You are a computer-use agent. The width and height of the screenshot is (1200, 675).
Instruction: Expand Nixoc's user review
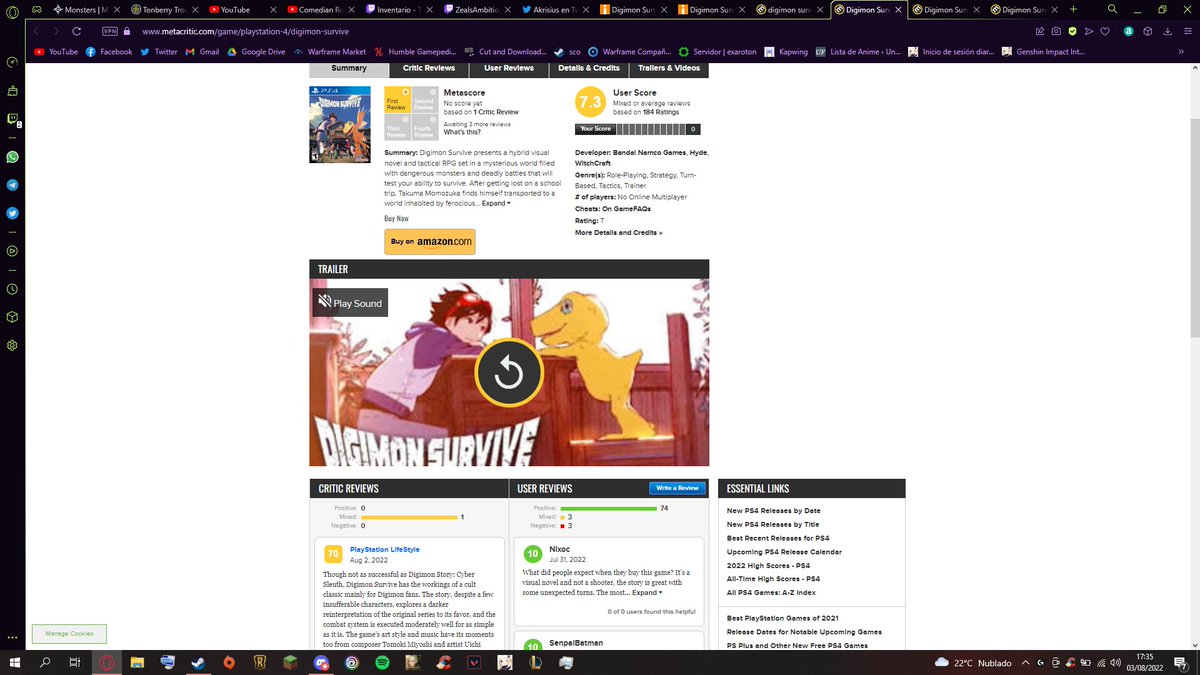[x=647, y=593]
